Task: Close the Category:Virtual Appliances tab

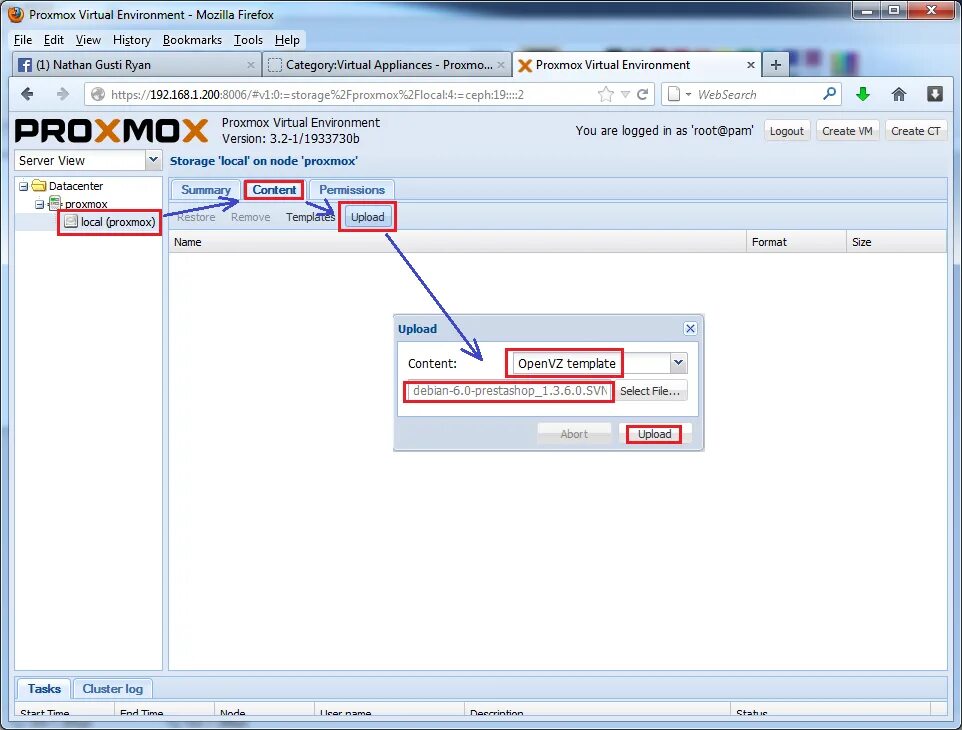Action: pos(501,64)
